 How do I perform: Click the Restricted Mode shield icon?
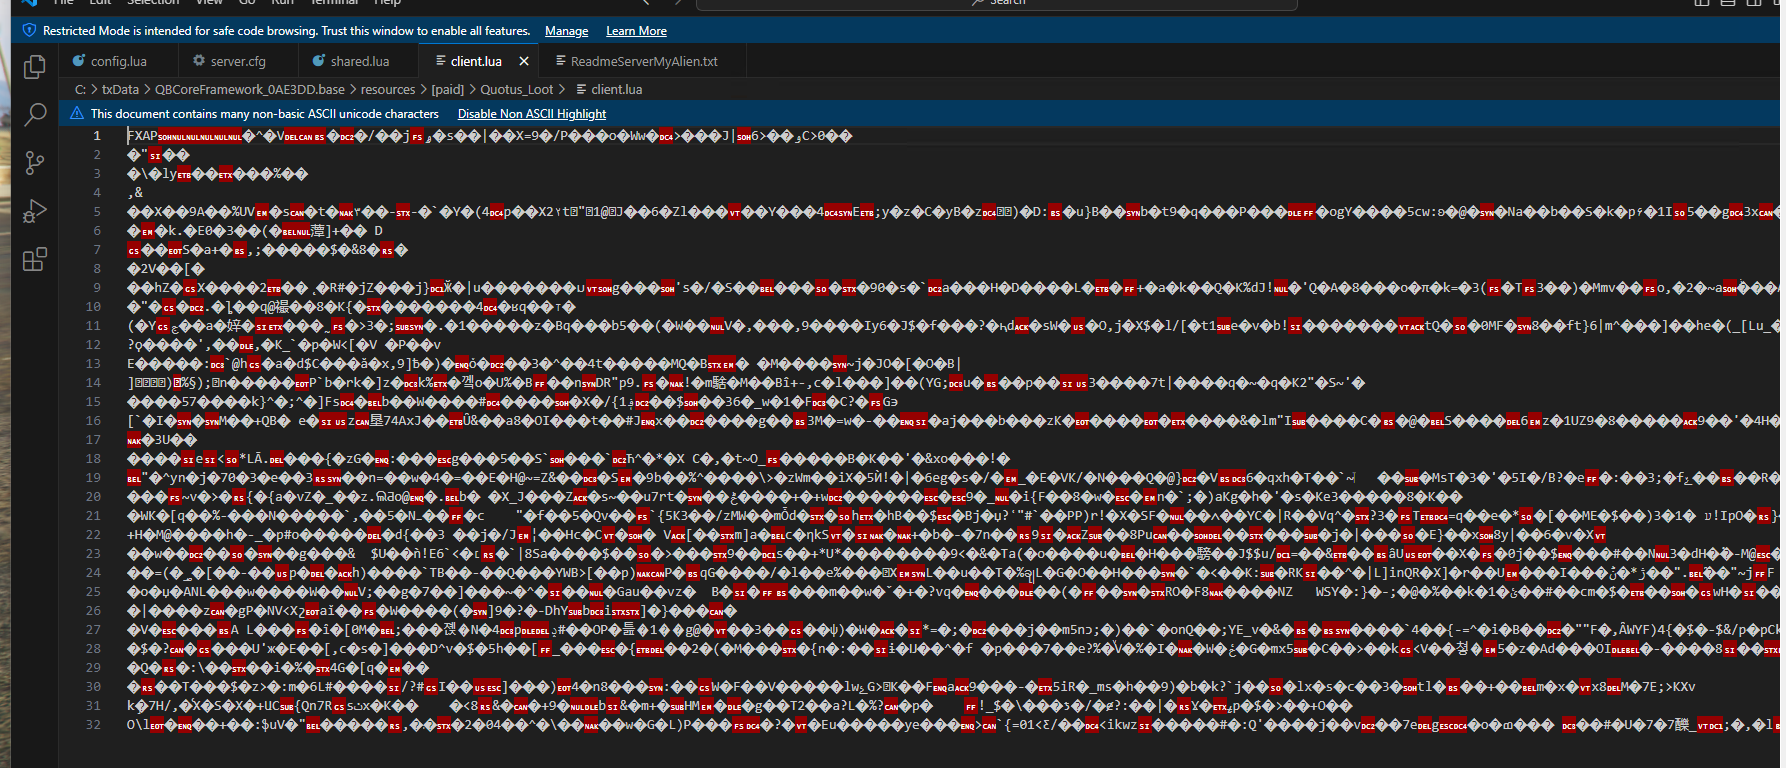pos(29,31)
